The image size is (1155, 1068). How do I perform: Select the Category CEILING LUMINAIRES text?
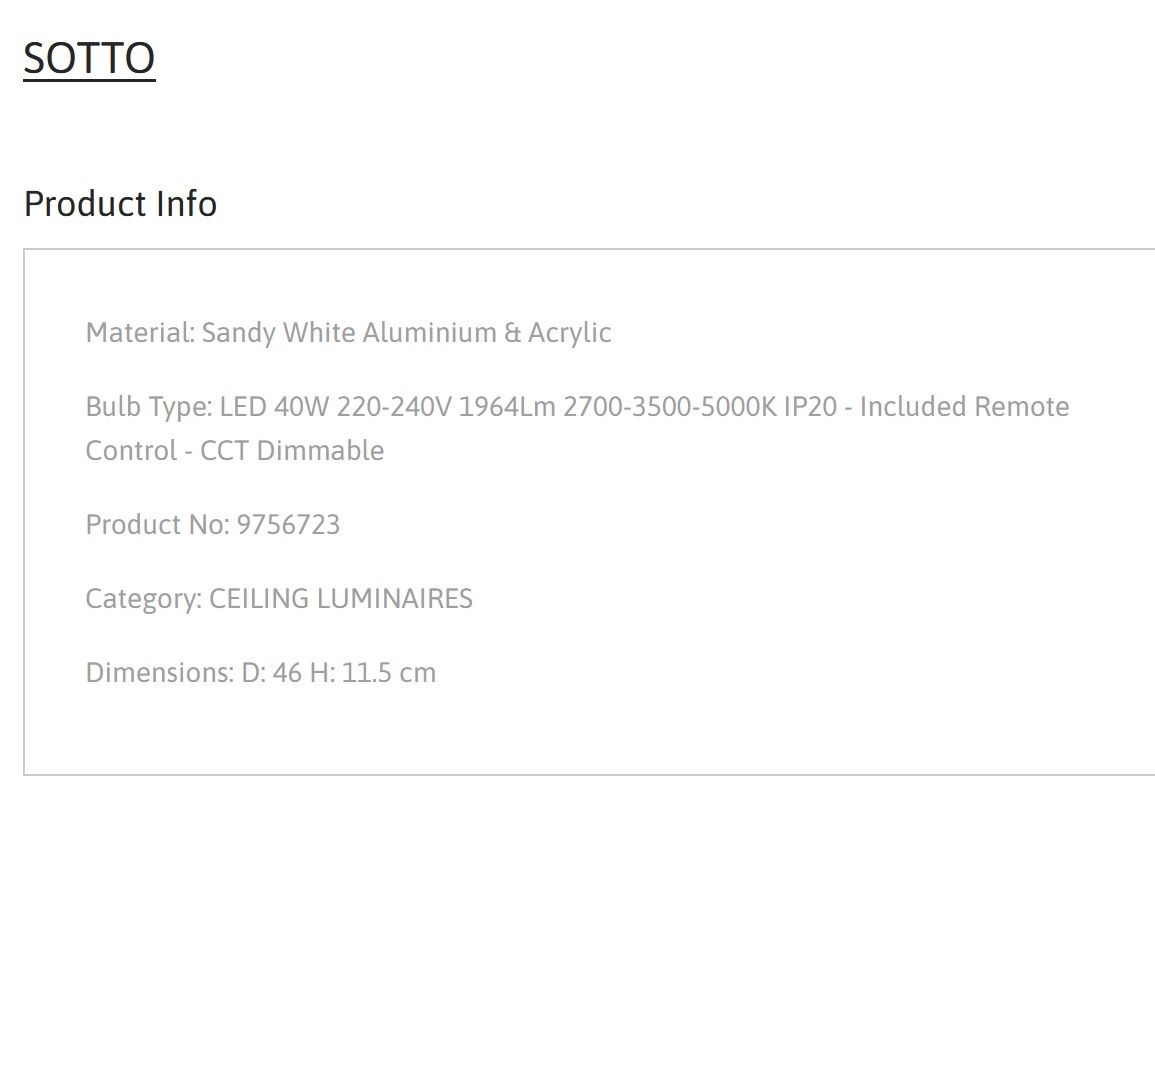(x=279, y=599)
